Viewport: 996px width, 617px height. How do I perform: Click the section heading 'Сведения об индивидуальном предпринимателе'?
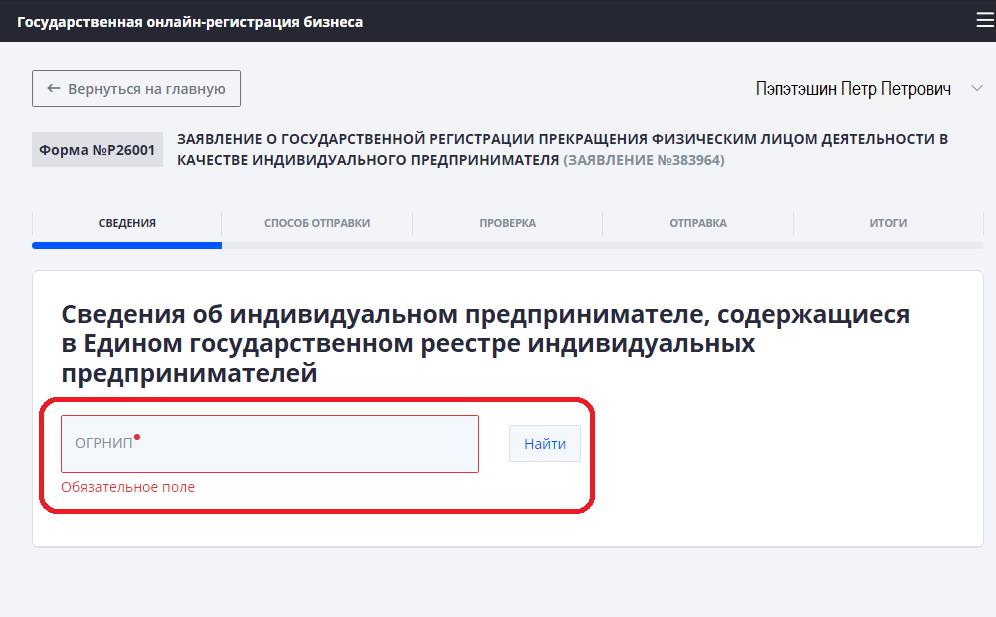(x=485, y=344)
